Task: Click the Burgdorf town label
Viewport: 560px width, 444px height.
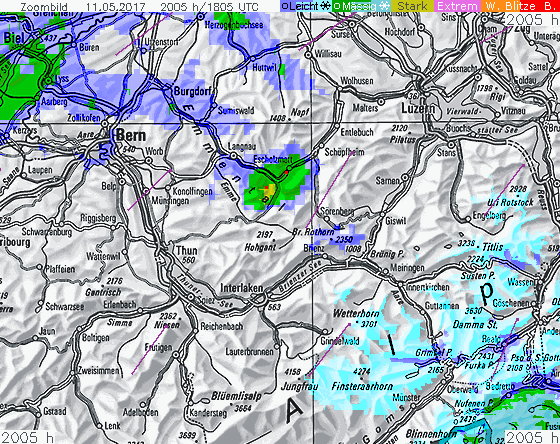Action: tap(192, 91)
